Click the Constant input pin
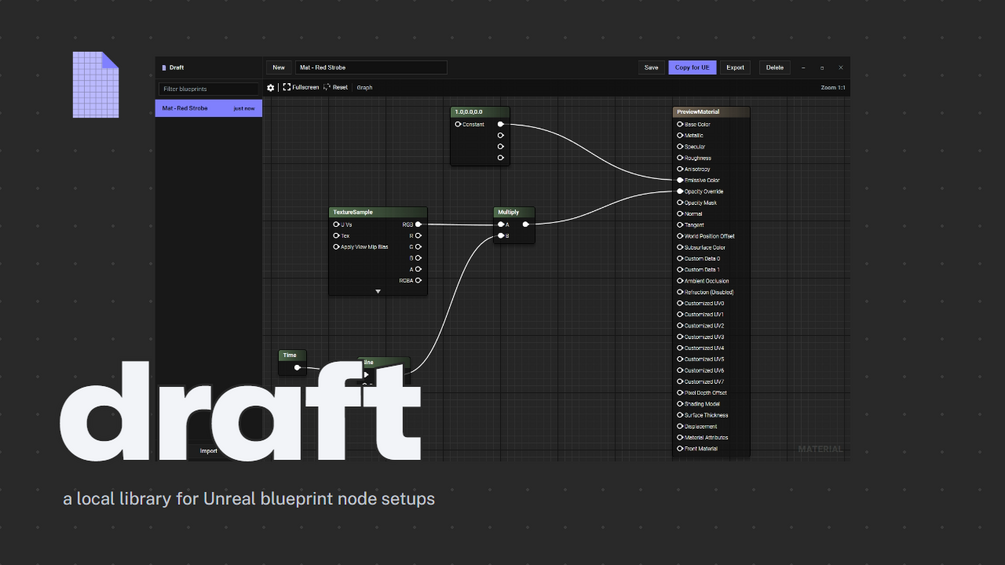This screenshot has height=565, width=1005. (458, 124)
